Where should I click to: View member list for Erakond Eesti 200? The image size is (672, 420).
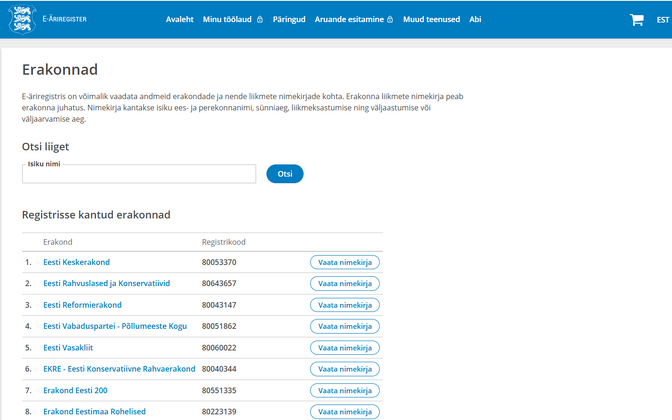[x=345, y=390]
